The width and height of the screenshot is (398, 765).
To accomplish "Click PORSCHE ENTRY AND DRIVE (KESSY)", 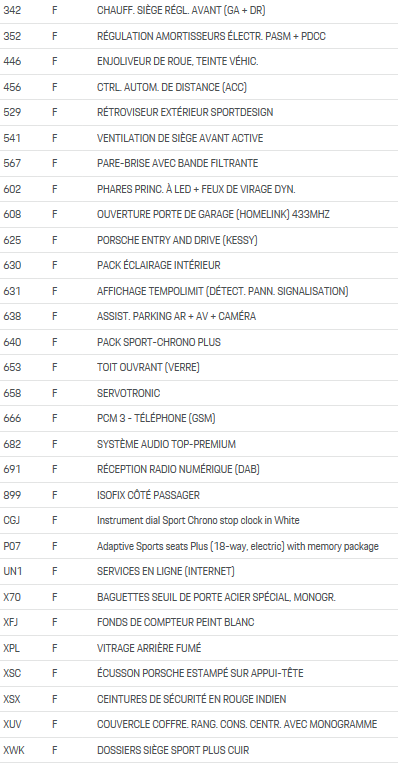I will (177, 240).
